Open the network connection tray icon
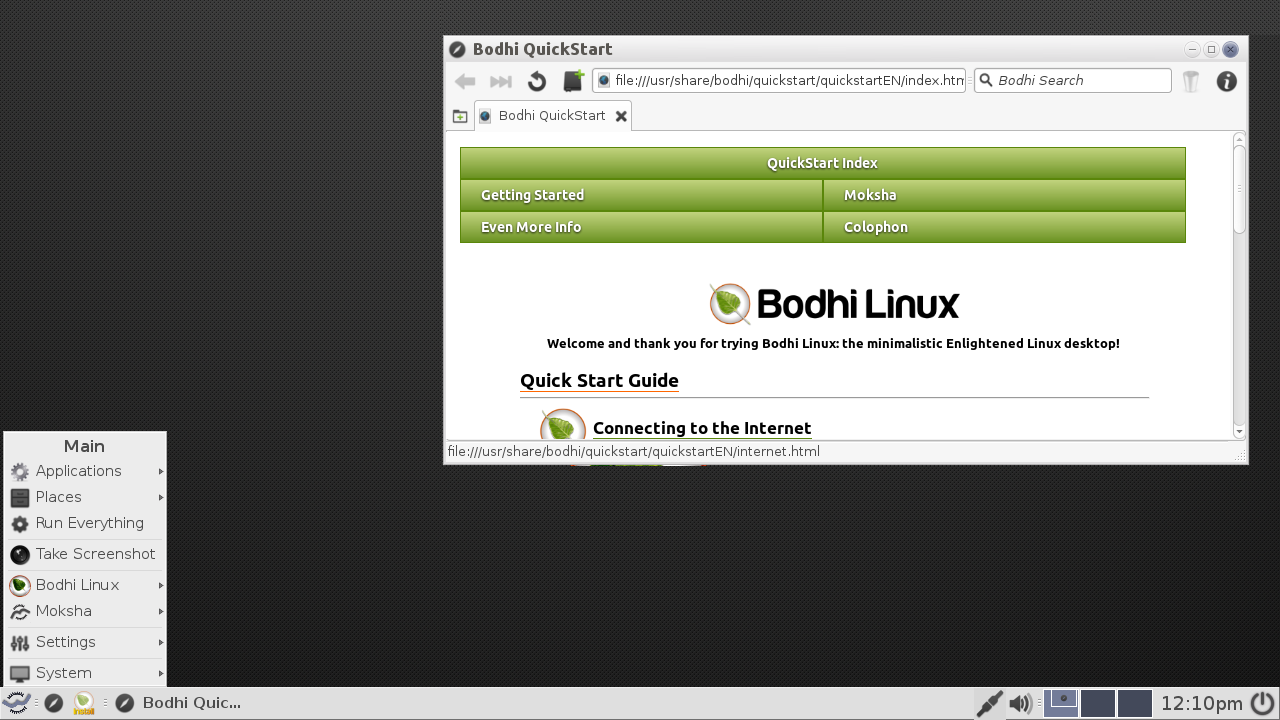The height and width of the screenshot is (720, 1280). 989,703
